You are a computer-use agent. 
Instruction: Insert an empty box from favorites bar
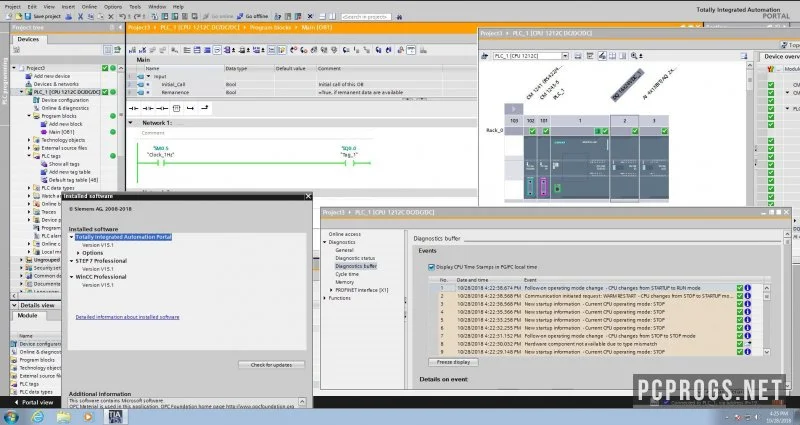(177, 108)
